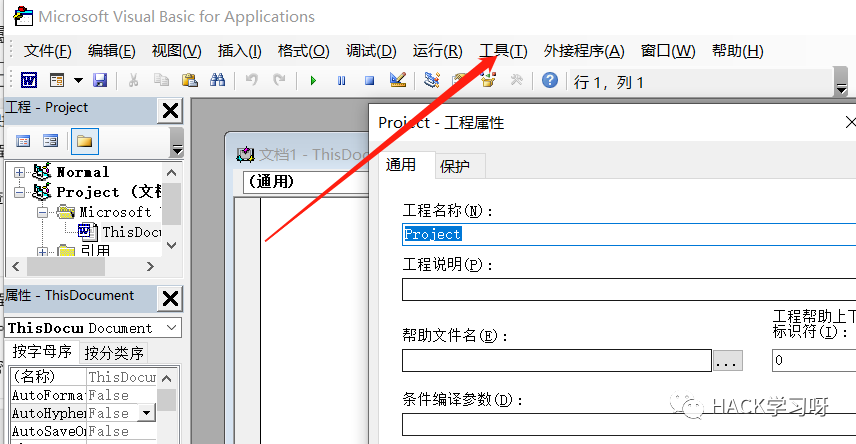Open the 视图(V) menu
The image size is (856, 444).
[176, 51]
